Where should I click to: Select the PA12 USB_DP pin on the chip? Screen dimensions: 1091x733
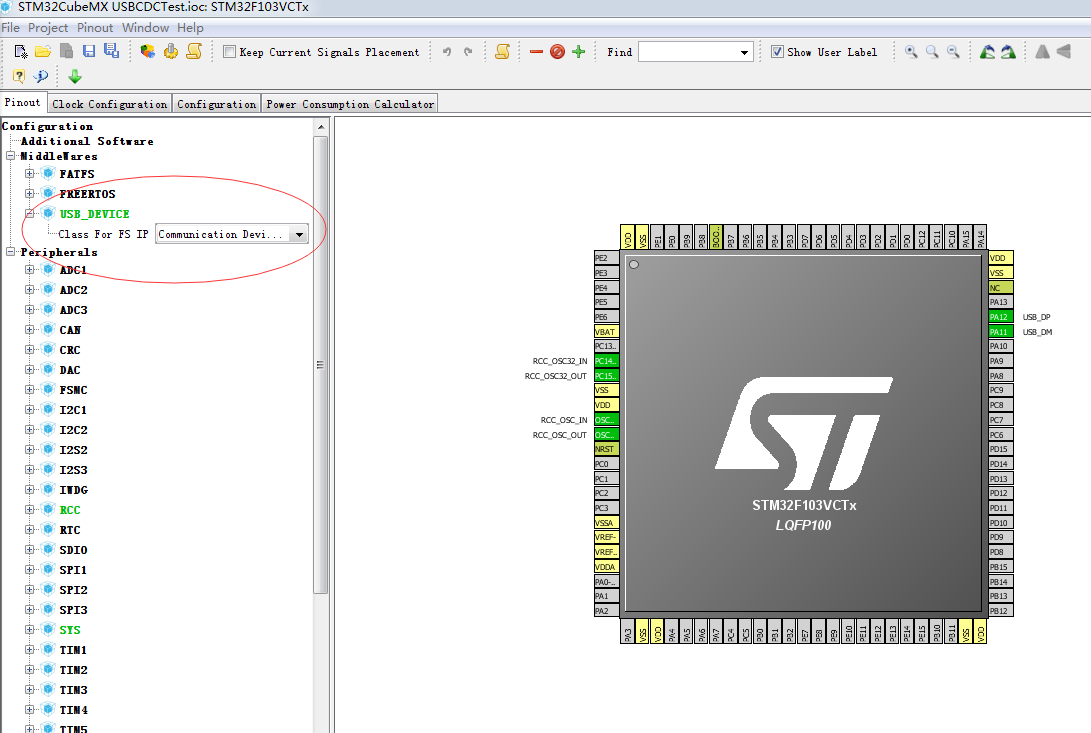(1000, 316)
